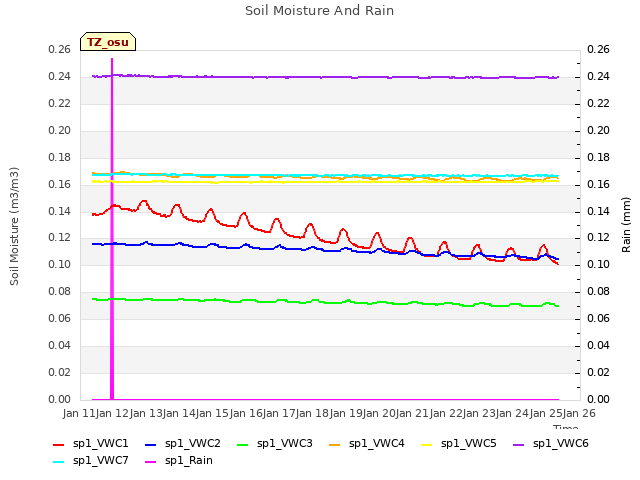Click the Jan 26 x-axis tick label
Viewport: 640px width, 480px height.
[x=579, y=413]
